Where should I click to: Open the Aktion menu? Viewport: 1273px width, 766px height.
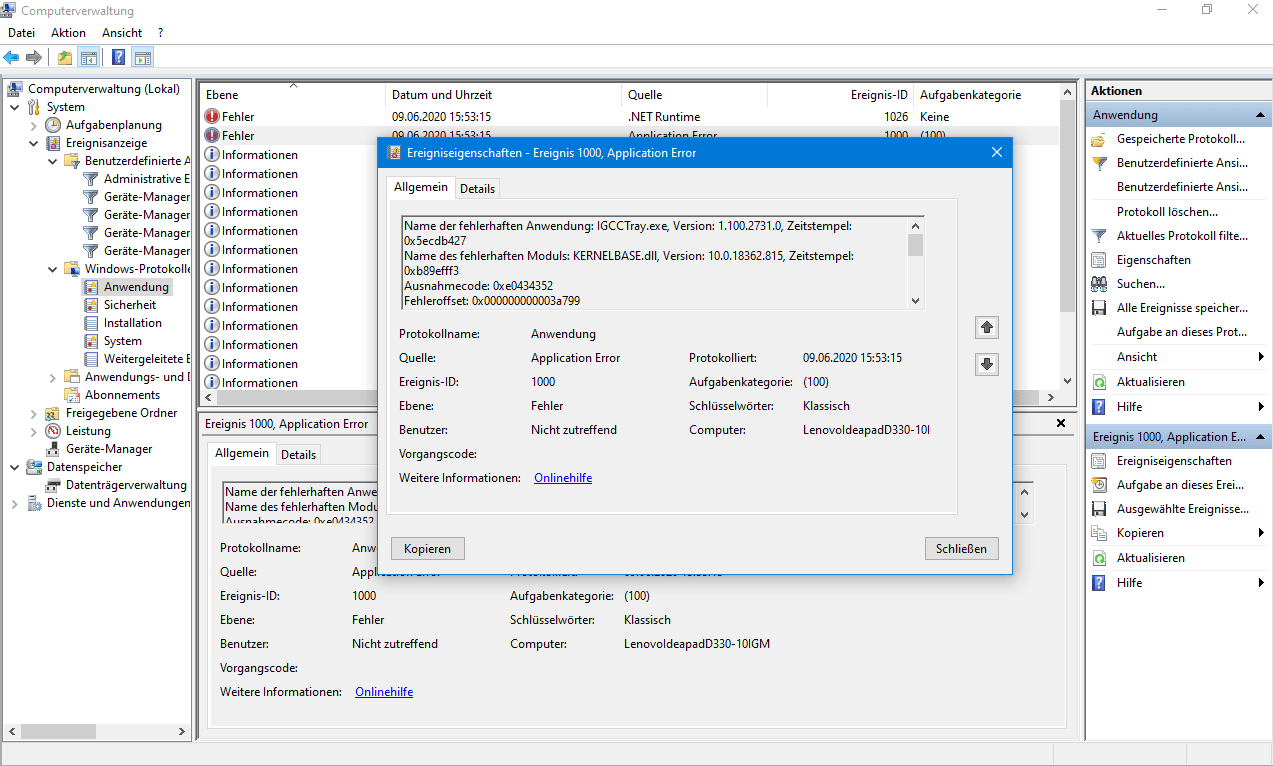pyautogui.click(x=68, y=33)
